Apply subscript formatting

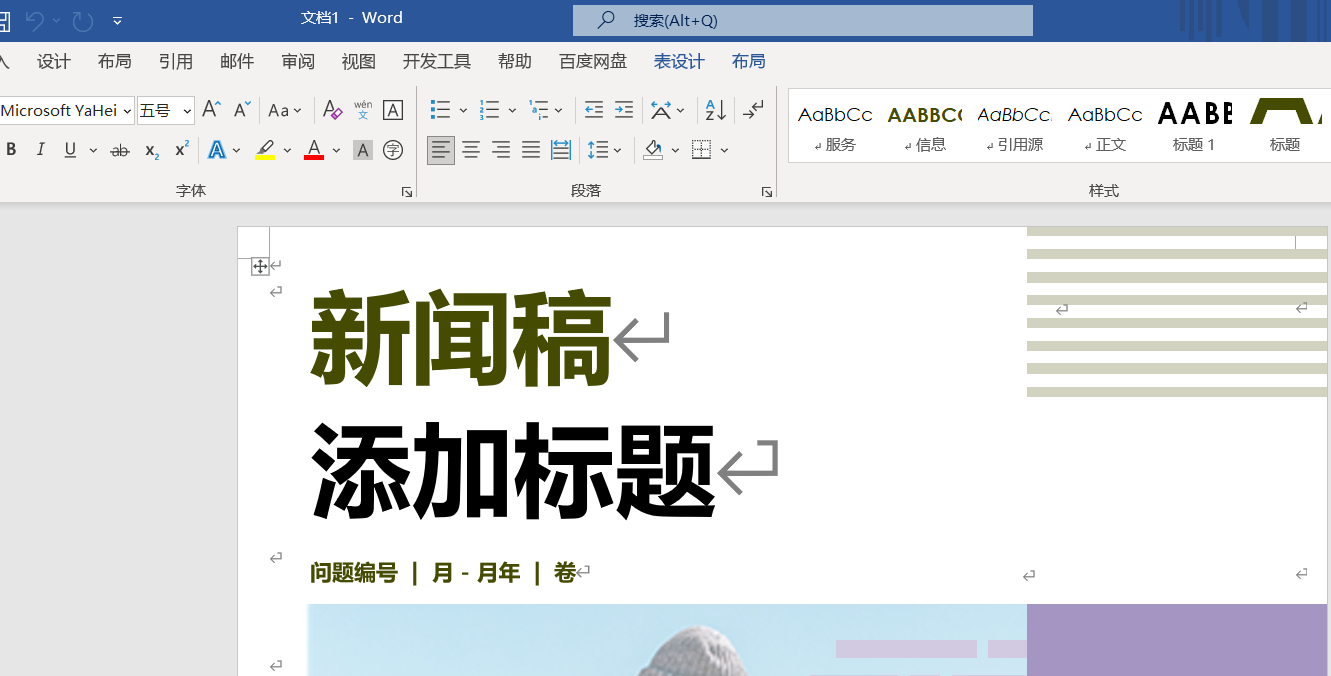151,150
